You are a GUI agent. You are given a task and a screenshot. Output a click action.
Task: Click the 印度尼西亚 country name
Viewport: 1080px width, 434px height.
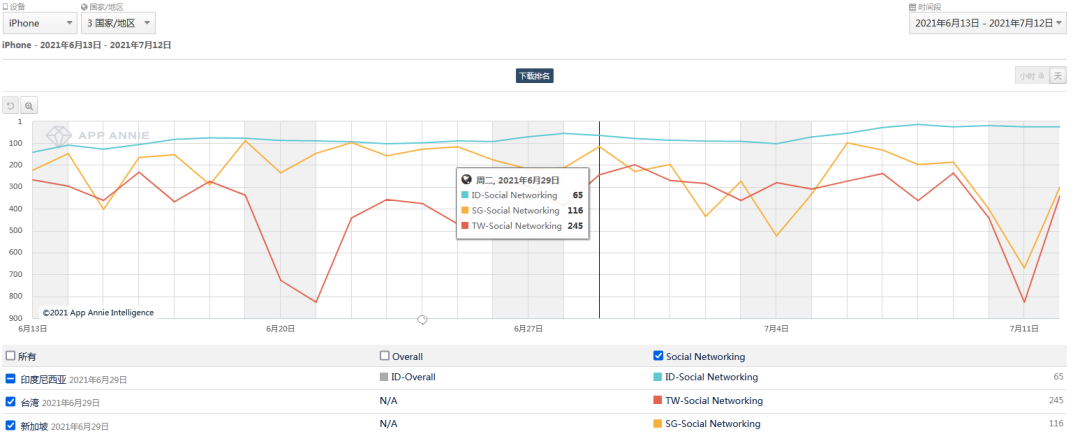[43, 379]
